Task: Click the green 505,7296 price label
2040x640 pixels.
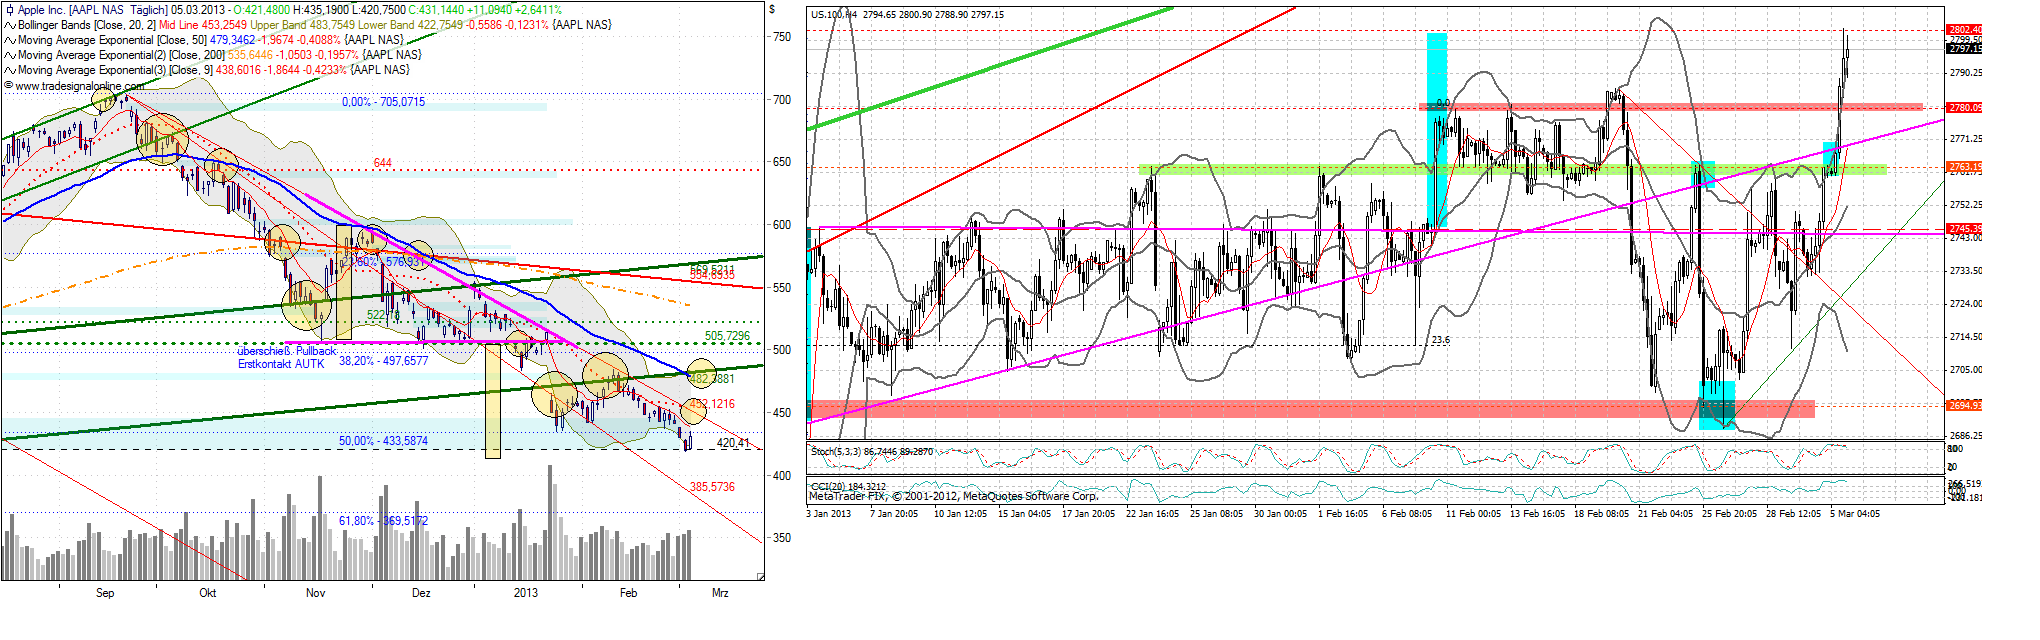Action: tap(727, 336)
